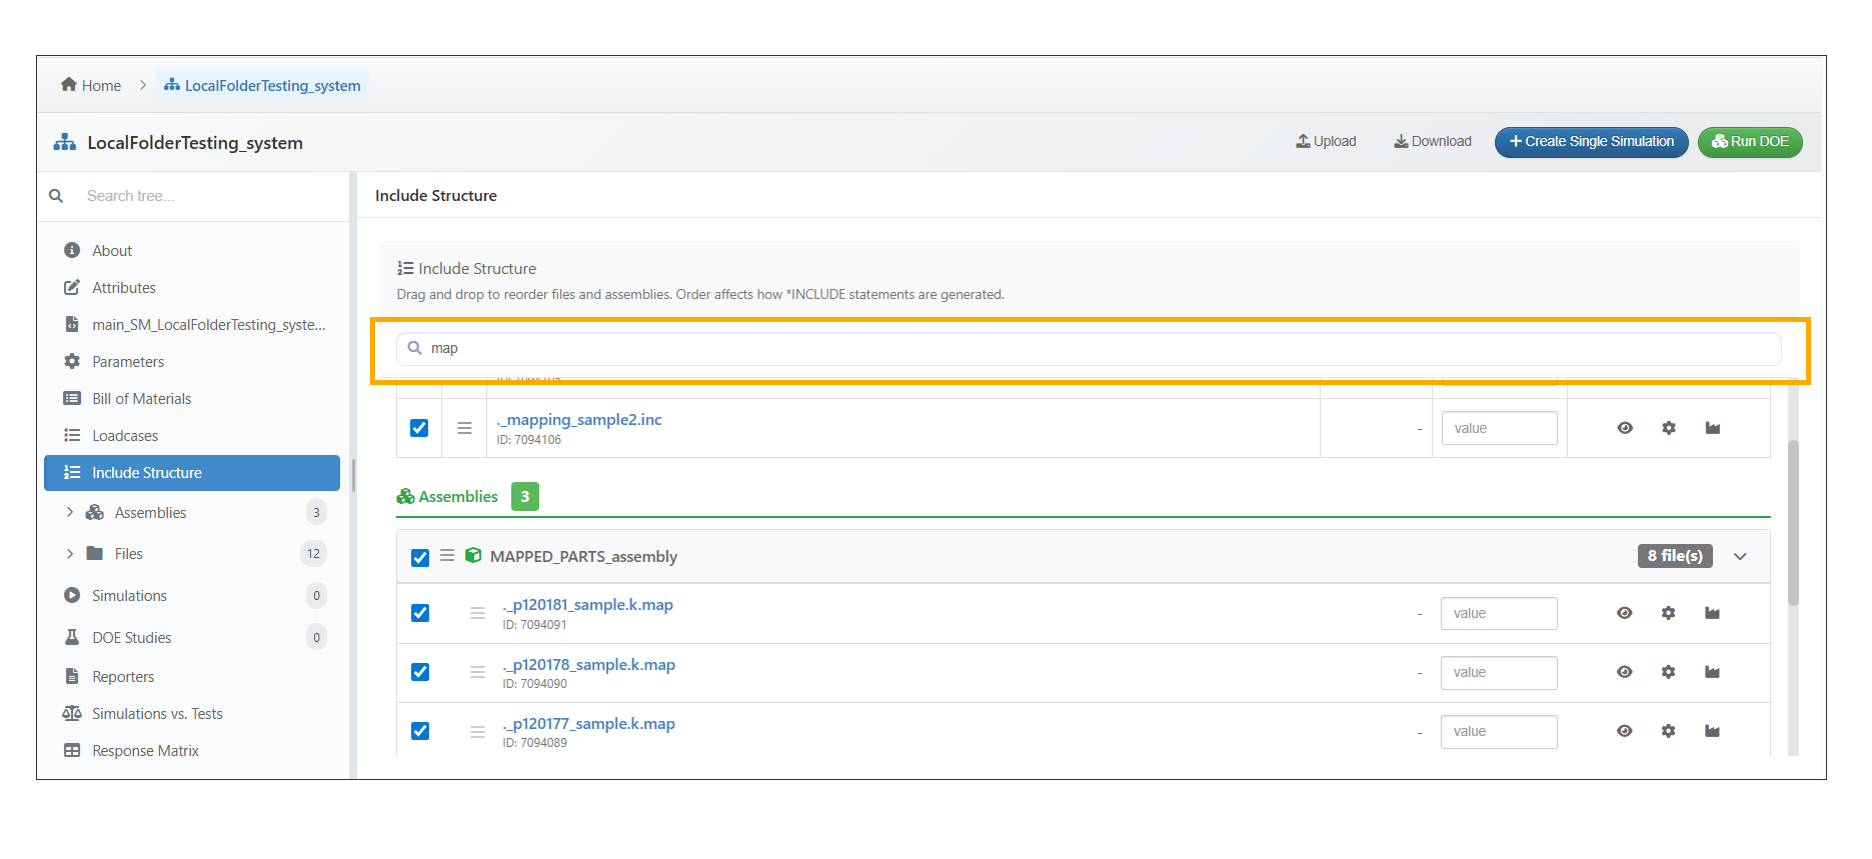Click the gear icon for _p120178_sample.k.map
The height and width of the screenshot is (859, 1872).
(x=1668, y=672)
